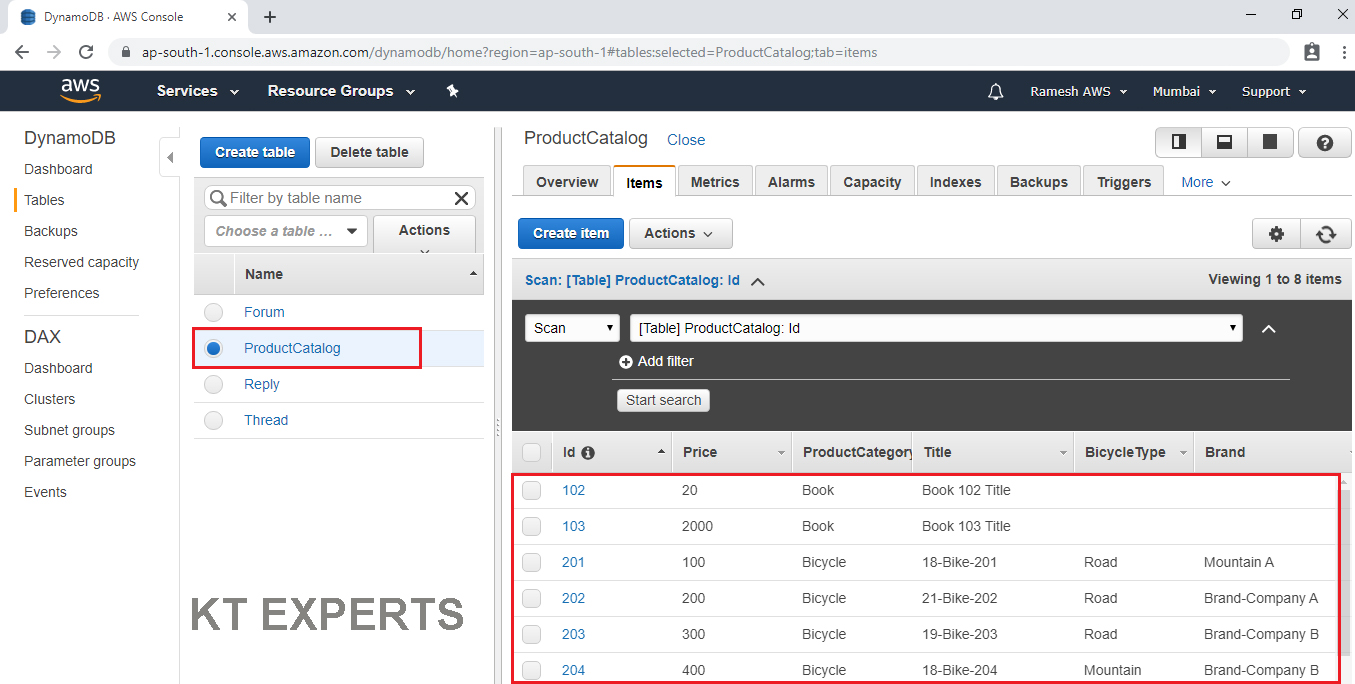Click the plus icon for Add filter

pos(626,362)
